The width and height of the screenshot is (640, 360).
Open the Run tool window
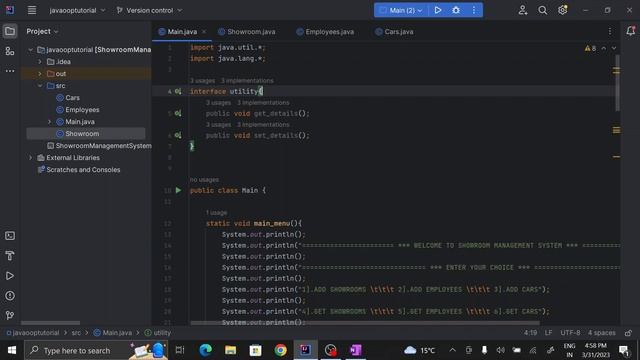[10, 276]
